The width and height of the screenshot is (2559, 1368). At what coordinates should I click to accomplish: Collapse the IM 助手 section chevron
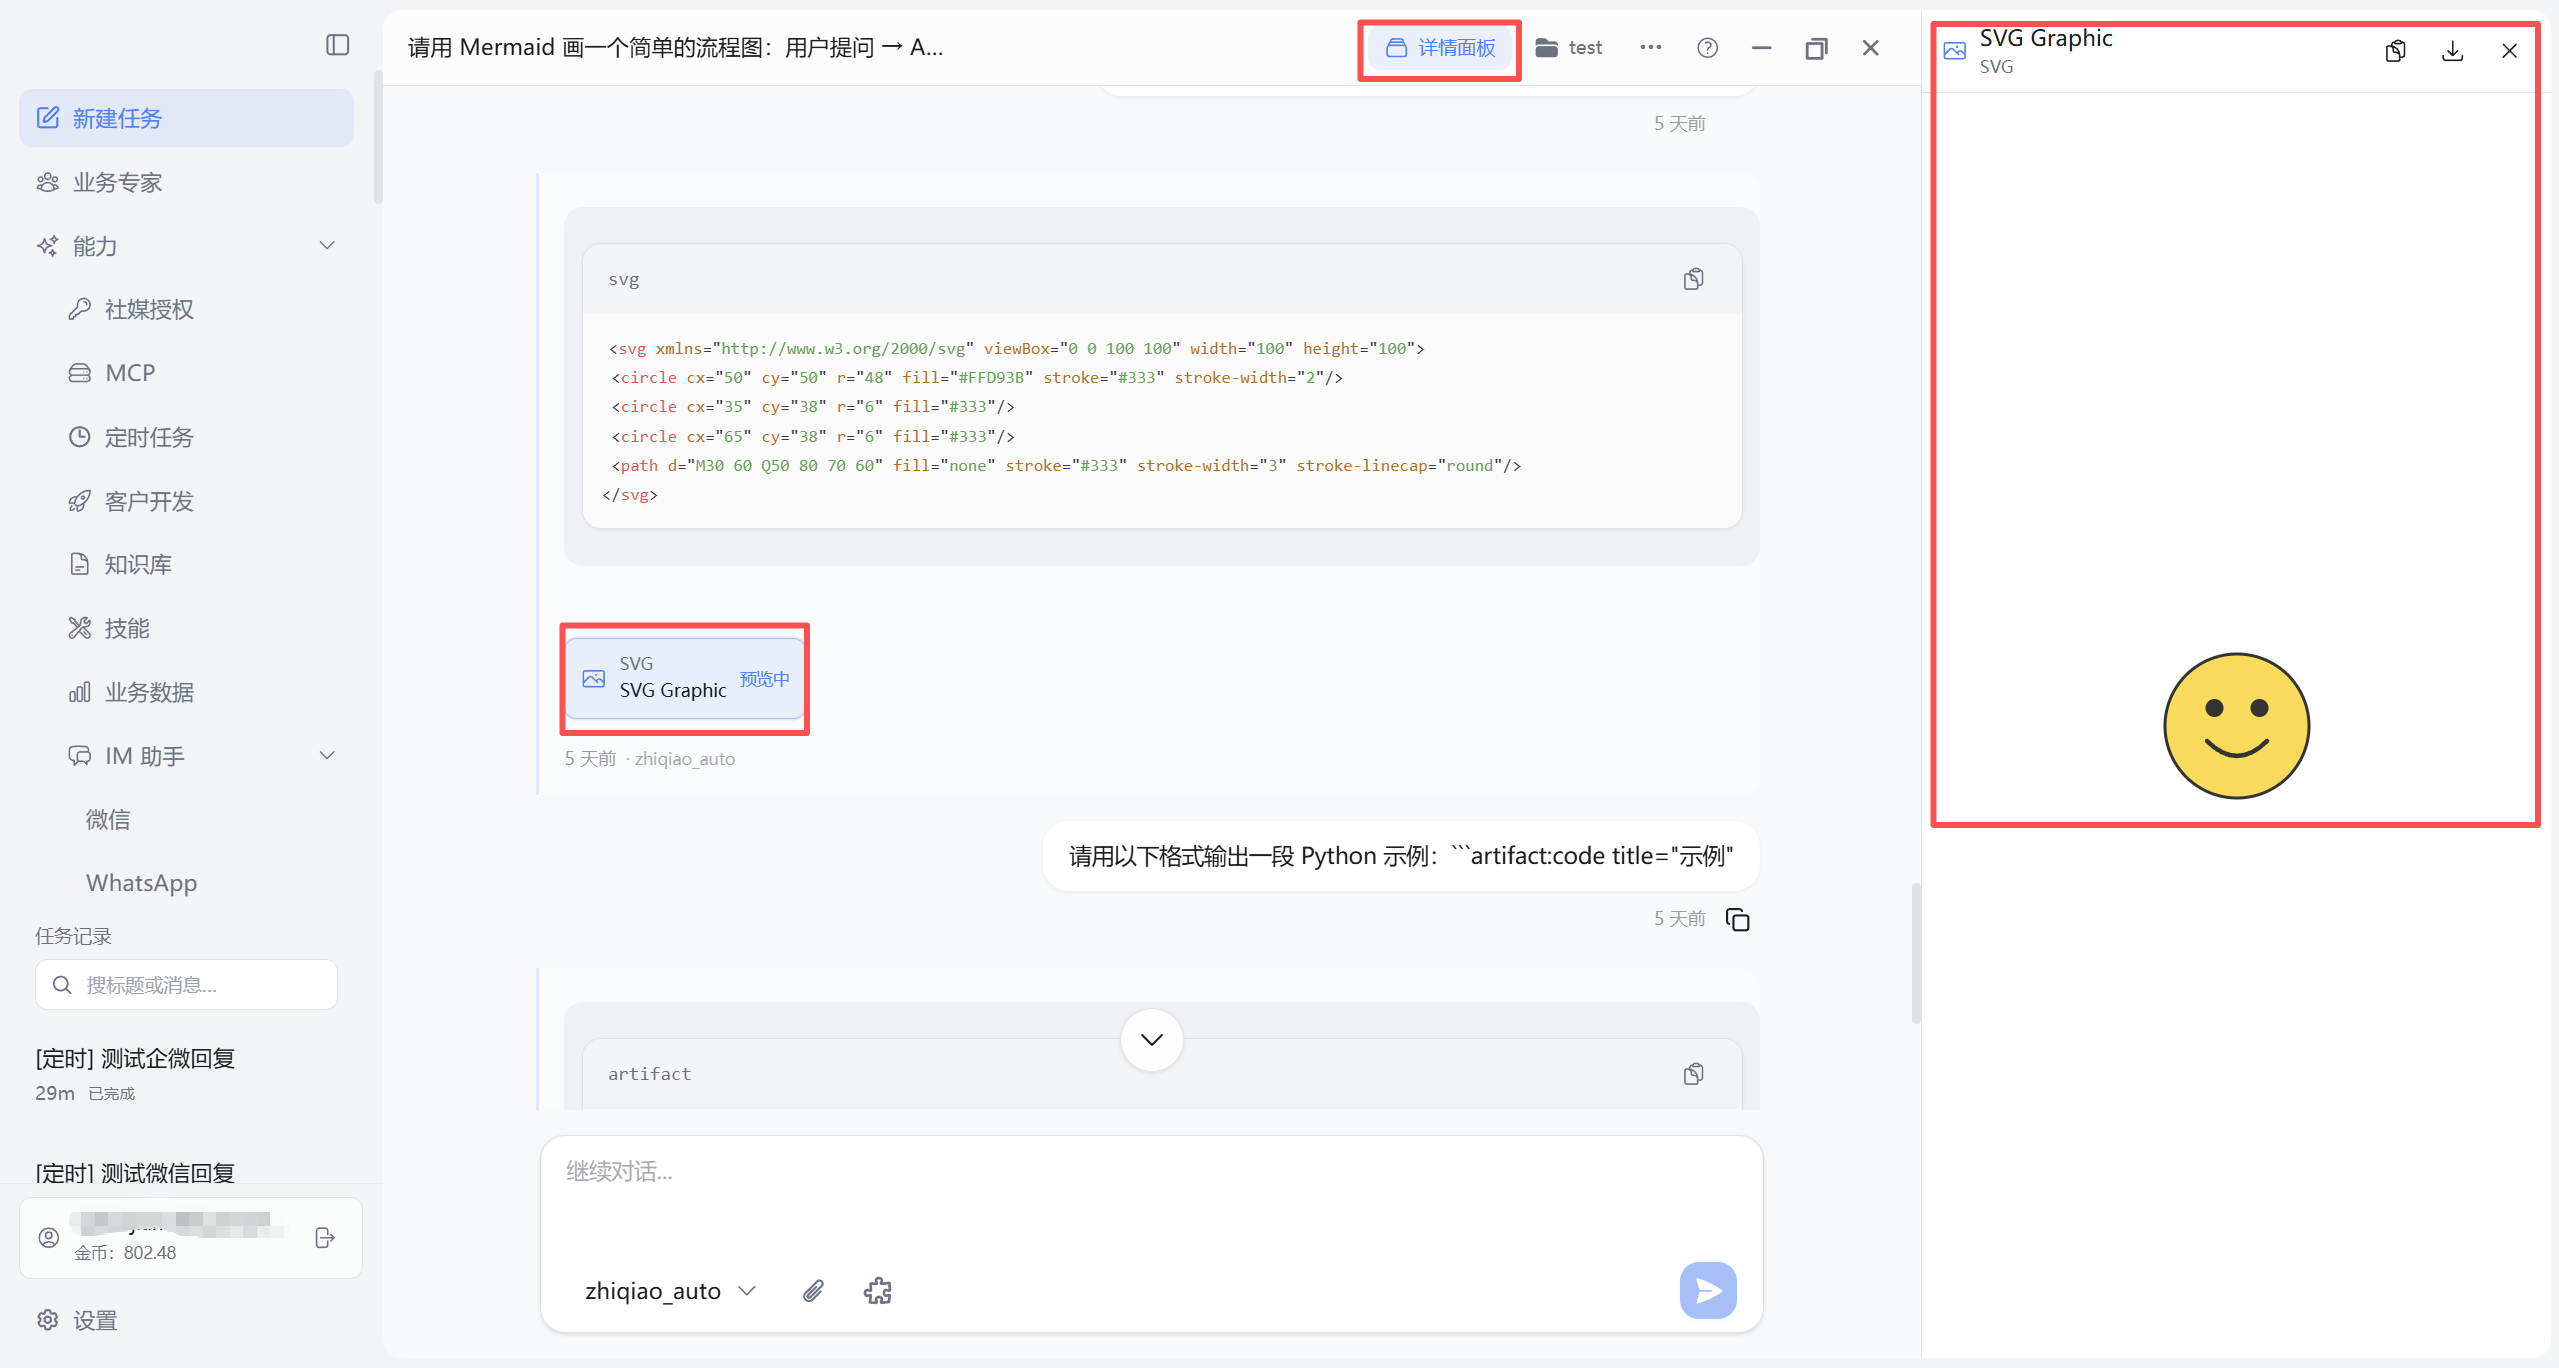pyautogui.click(x=327, y=755)
